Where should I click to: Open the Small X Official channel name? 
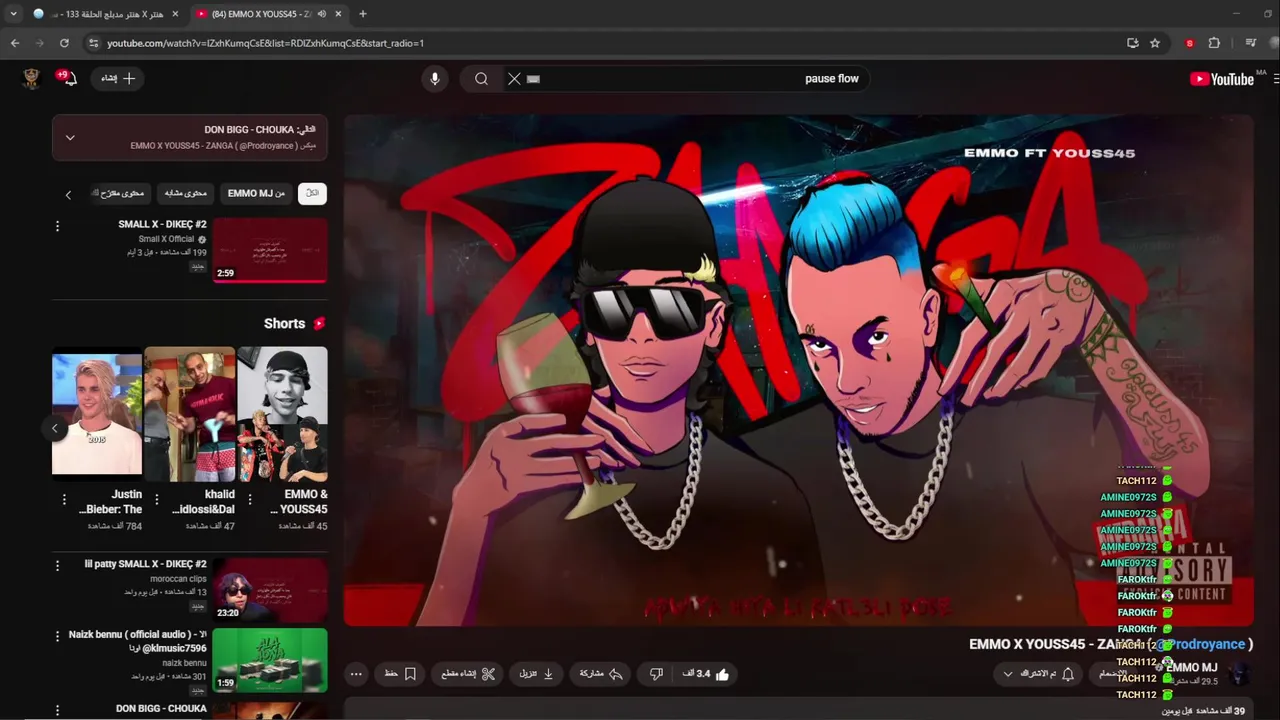[x=166, y=239]
